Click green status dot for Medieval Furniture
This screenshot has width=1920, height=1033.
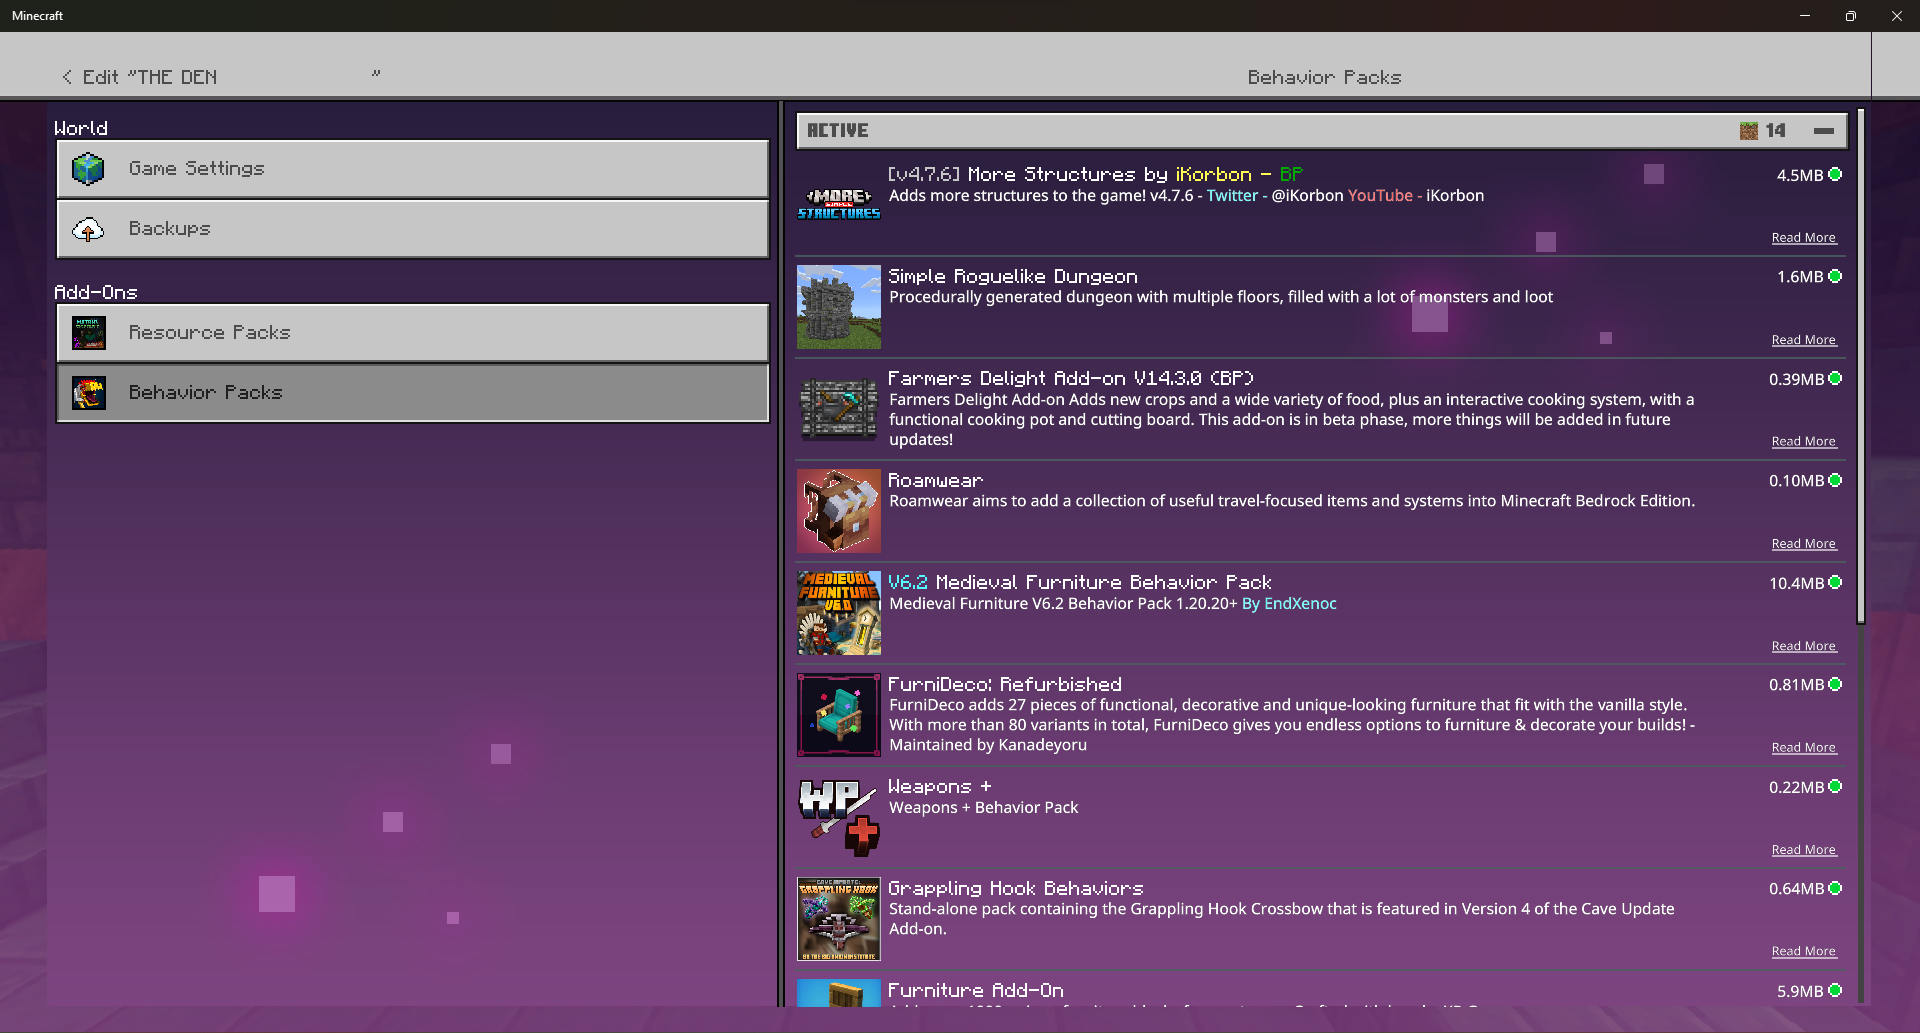(1835, 583)
